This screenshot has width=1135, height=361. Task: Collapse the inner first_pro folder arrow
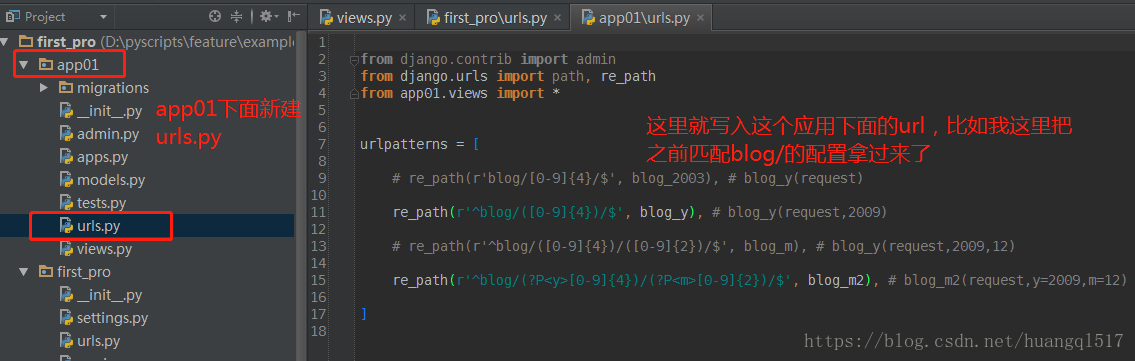(24, 272)
